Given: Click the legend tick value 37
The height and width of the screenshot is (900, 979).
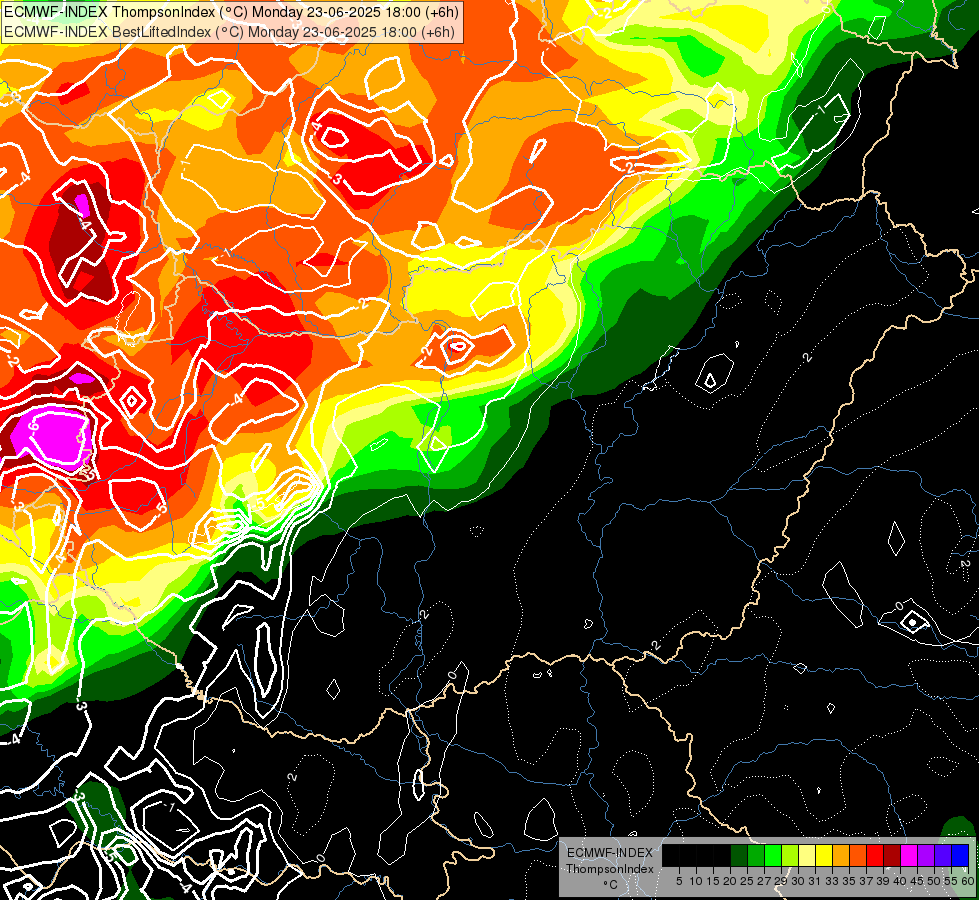Looking at the screenshot, I should pos(867,881).
